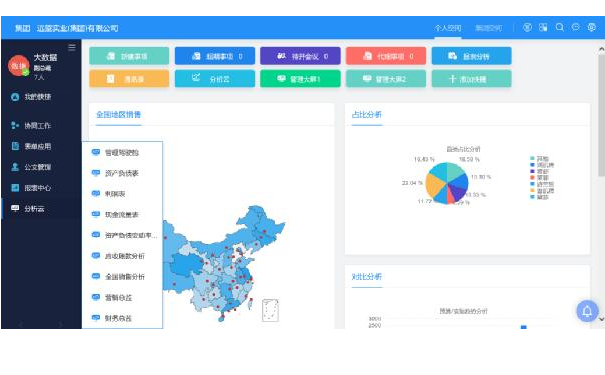Click the teal shortcut button in first row
Screen dimensions: 605x375
[x=129, y=56]
